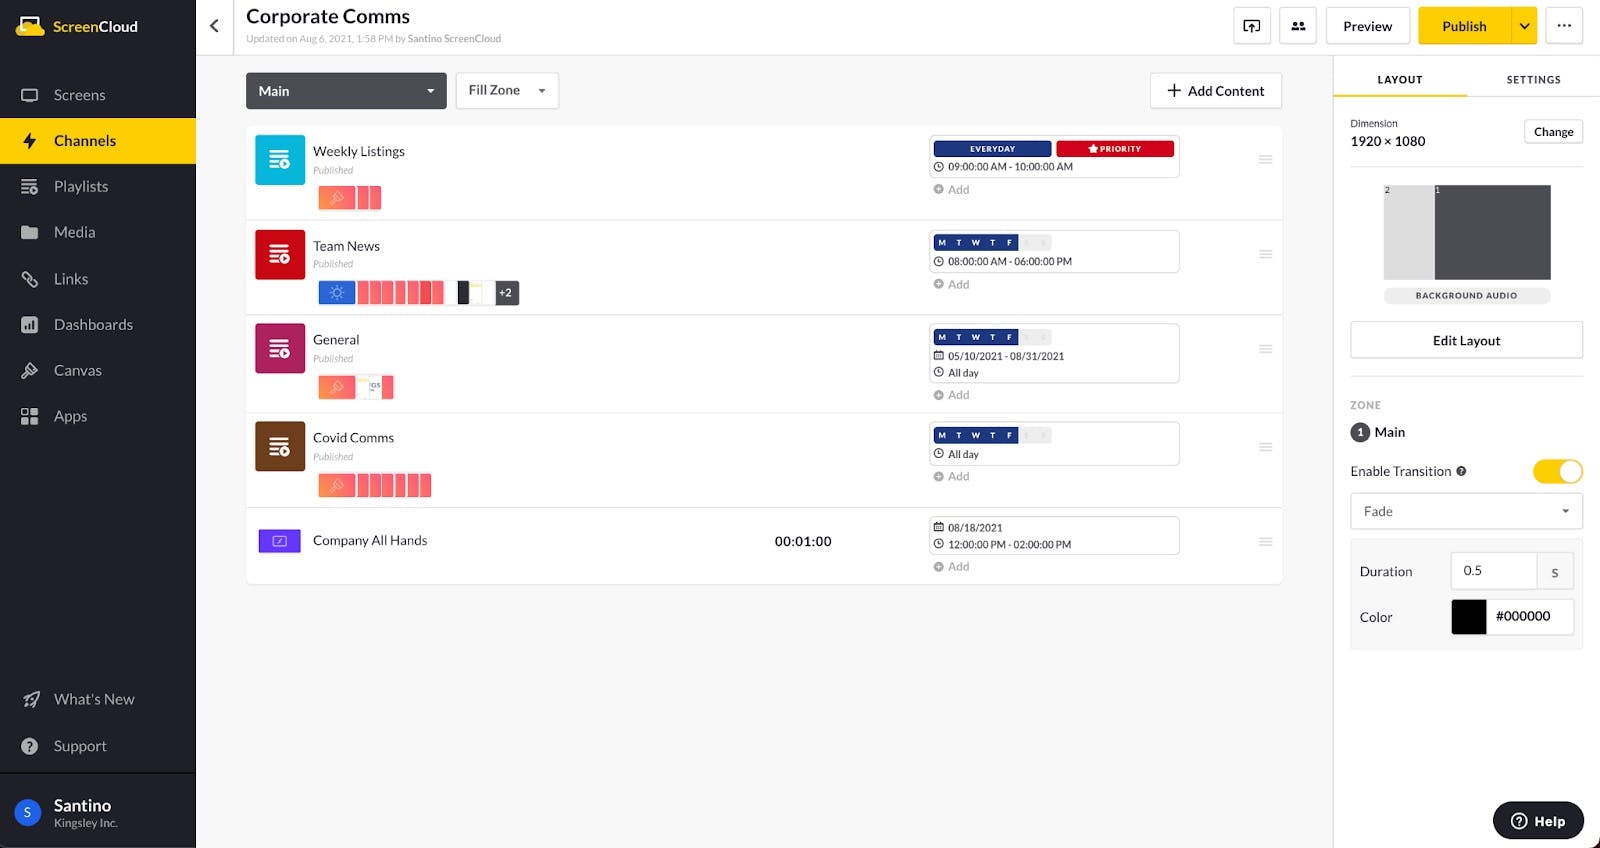This screenshot has height=848, width=1600.
Task: Select zone 1 in the layout preview
Action: click(1493, 232)
